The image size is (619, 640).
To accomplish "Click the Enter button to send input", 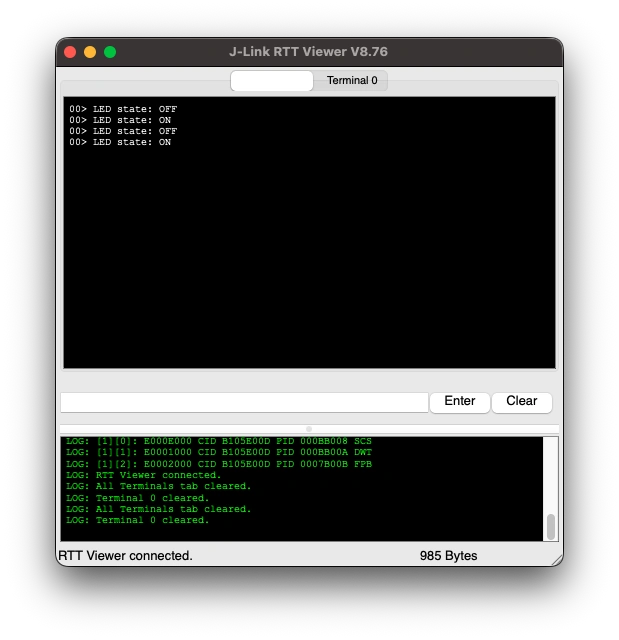I will (459, 402).
